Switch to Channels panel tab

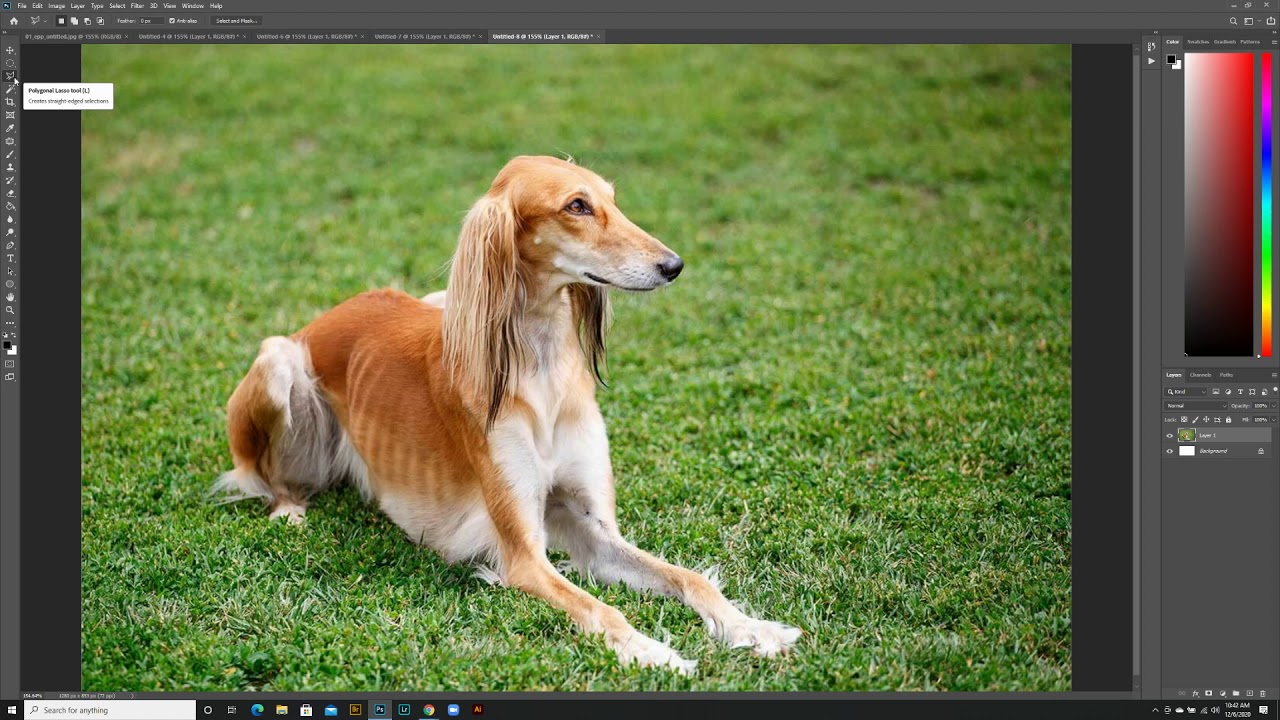click(x=1200, y=375)
